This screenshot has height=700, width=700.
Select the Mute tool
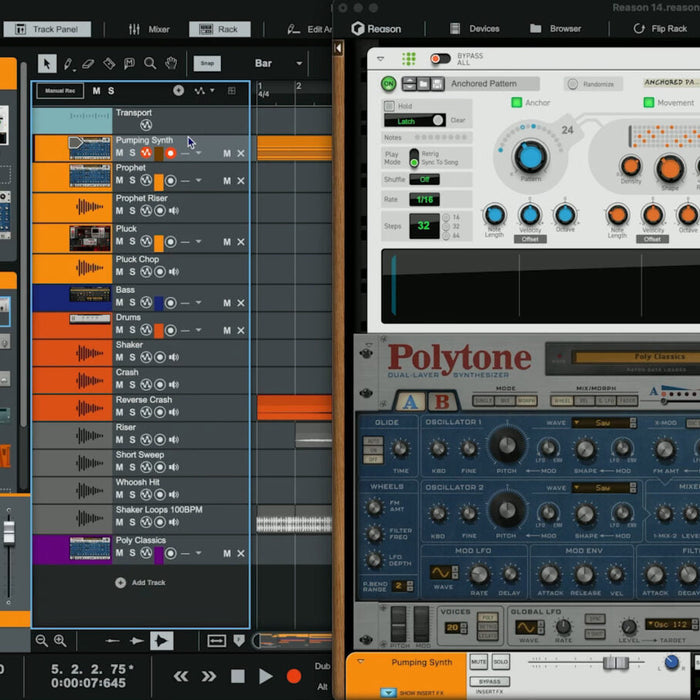tap(129, 63)
